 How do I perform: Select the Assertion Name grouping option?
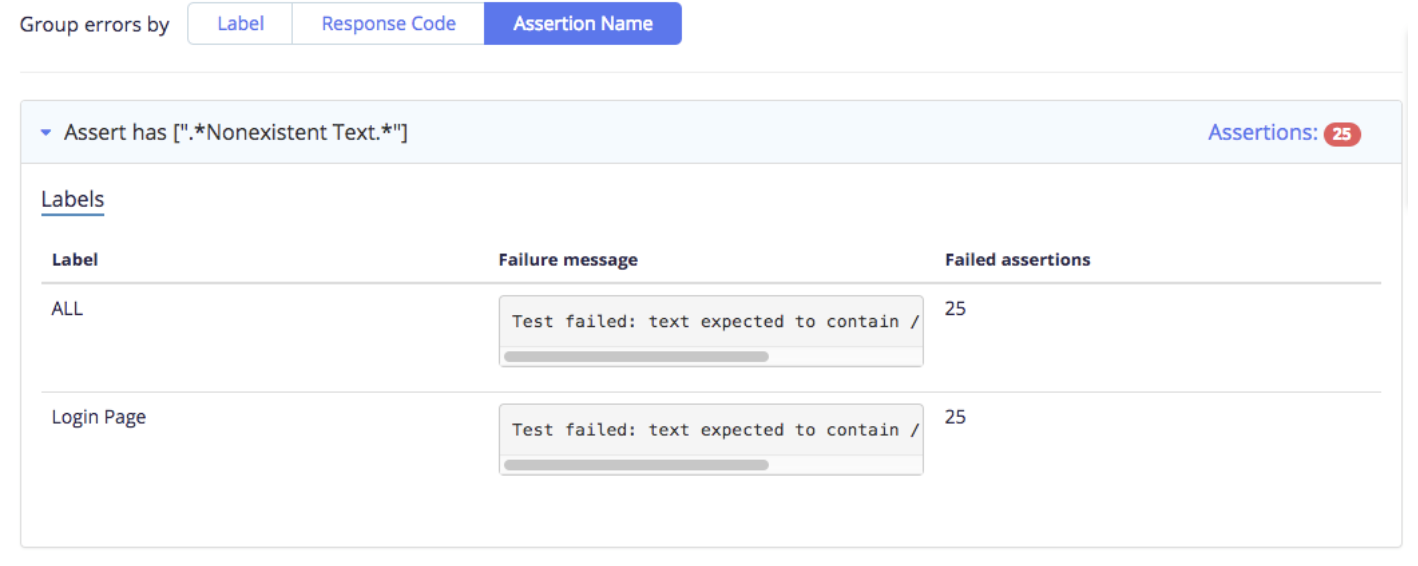(583, 23)
